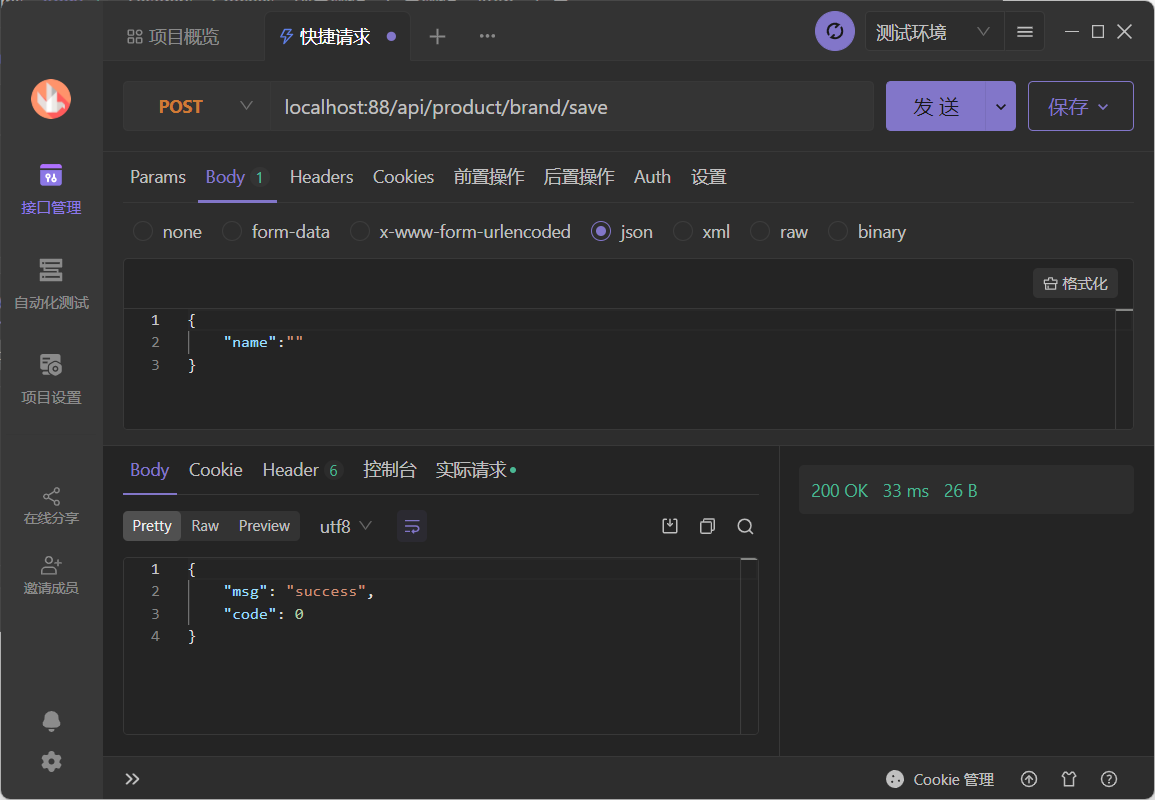This screenshot has width=1155, height=800.
Task: Select the json body type
Action: (x=622, y=232)
